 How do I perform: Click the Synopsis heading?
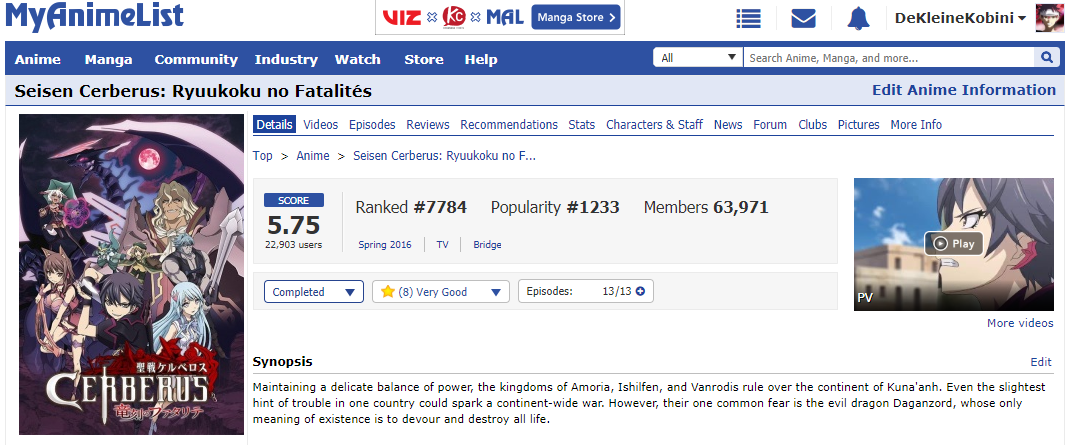click(x=283, y=362)
